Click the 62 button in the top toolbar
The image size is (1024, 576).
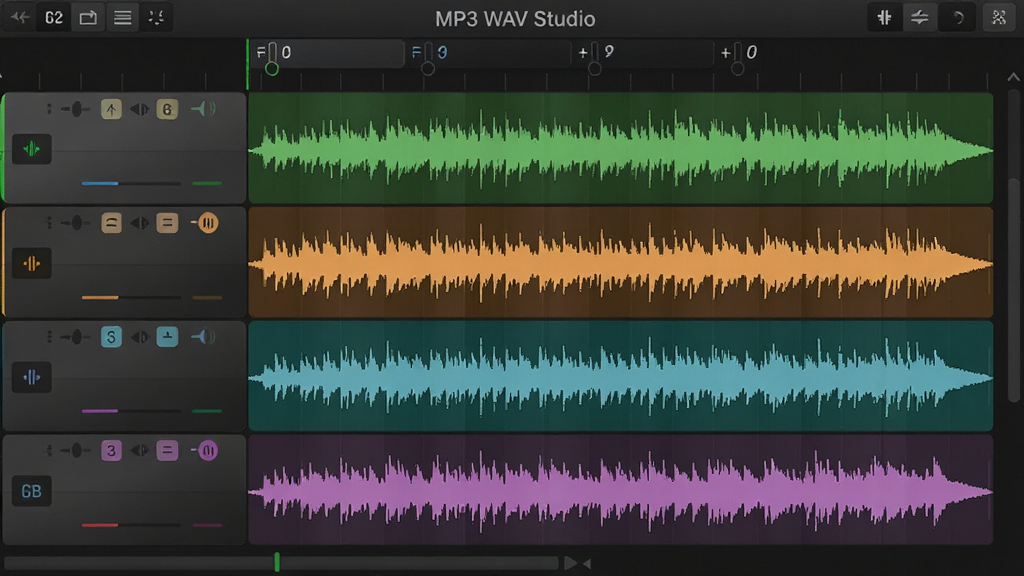point(54,18)
